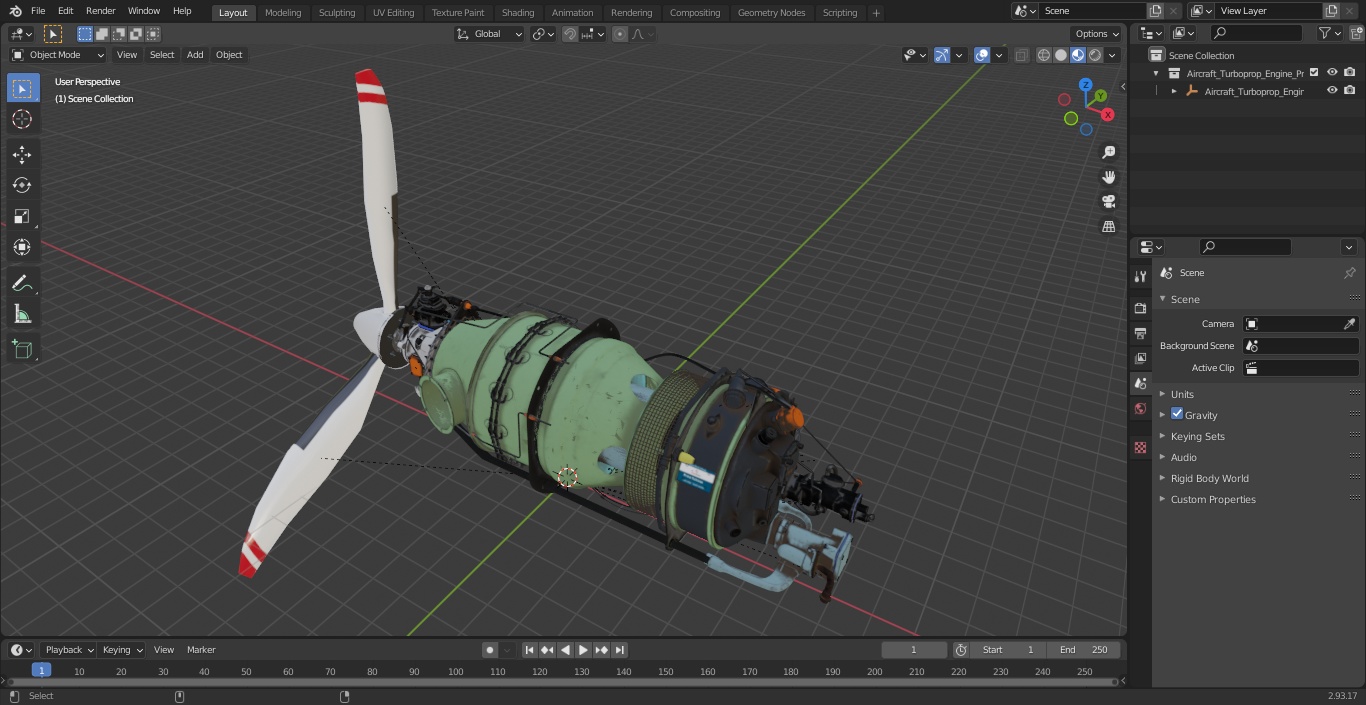Open the Tool properties tab
The image size is (1366, 705).
click(x=1140, y=276)
